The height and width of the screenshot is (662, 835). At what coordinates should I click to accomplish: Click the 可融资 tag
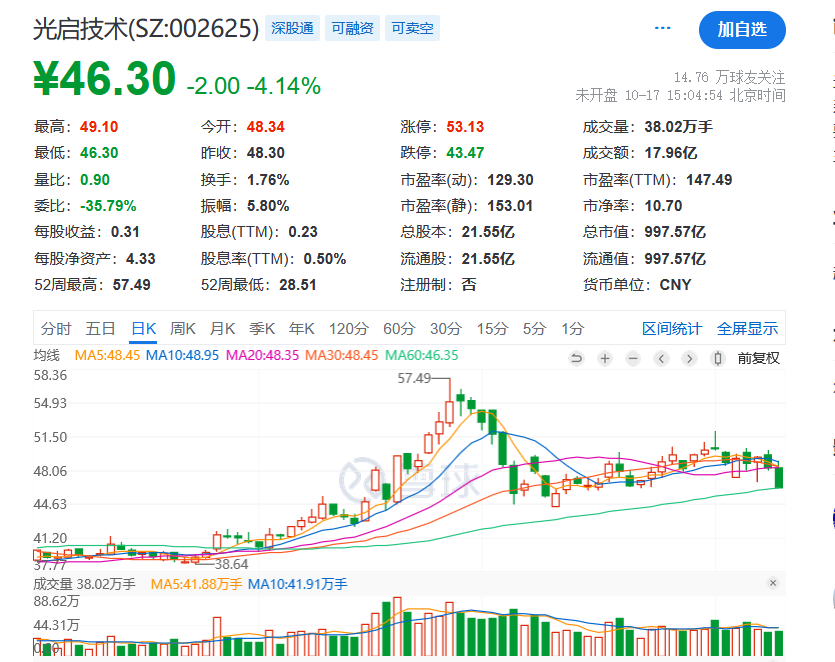[x=353, y=28]
